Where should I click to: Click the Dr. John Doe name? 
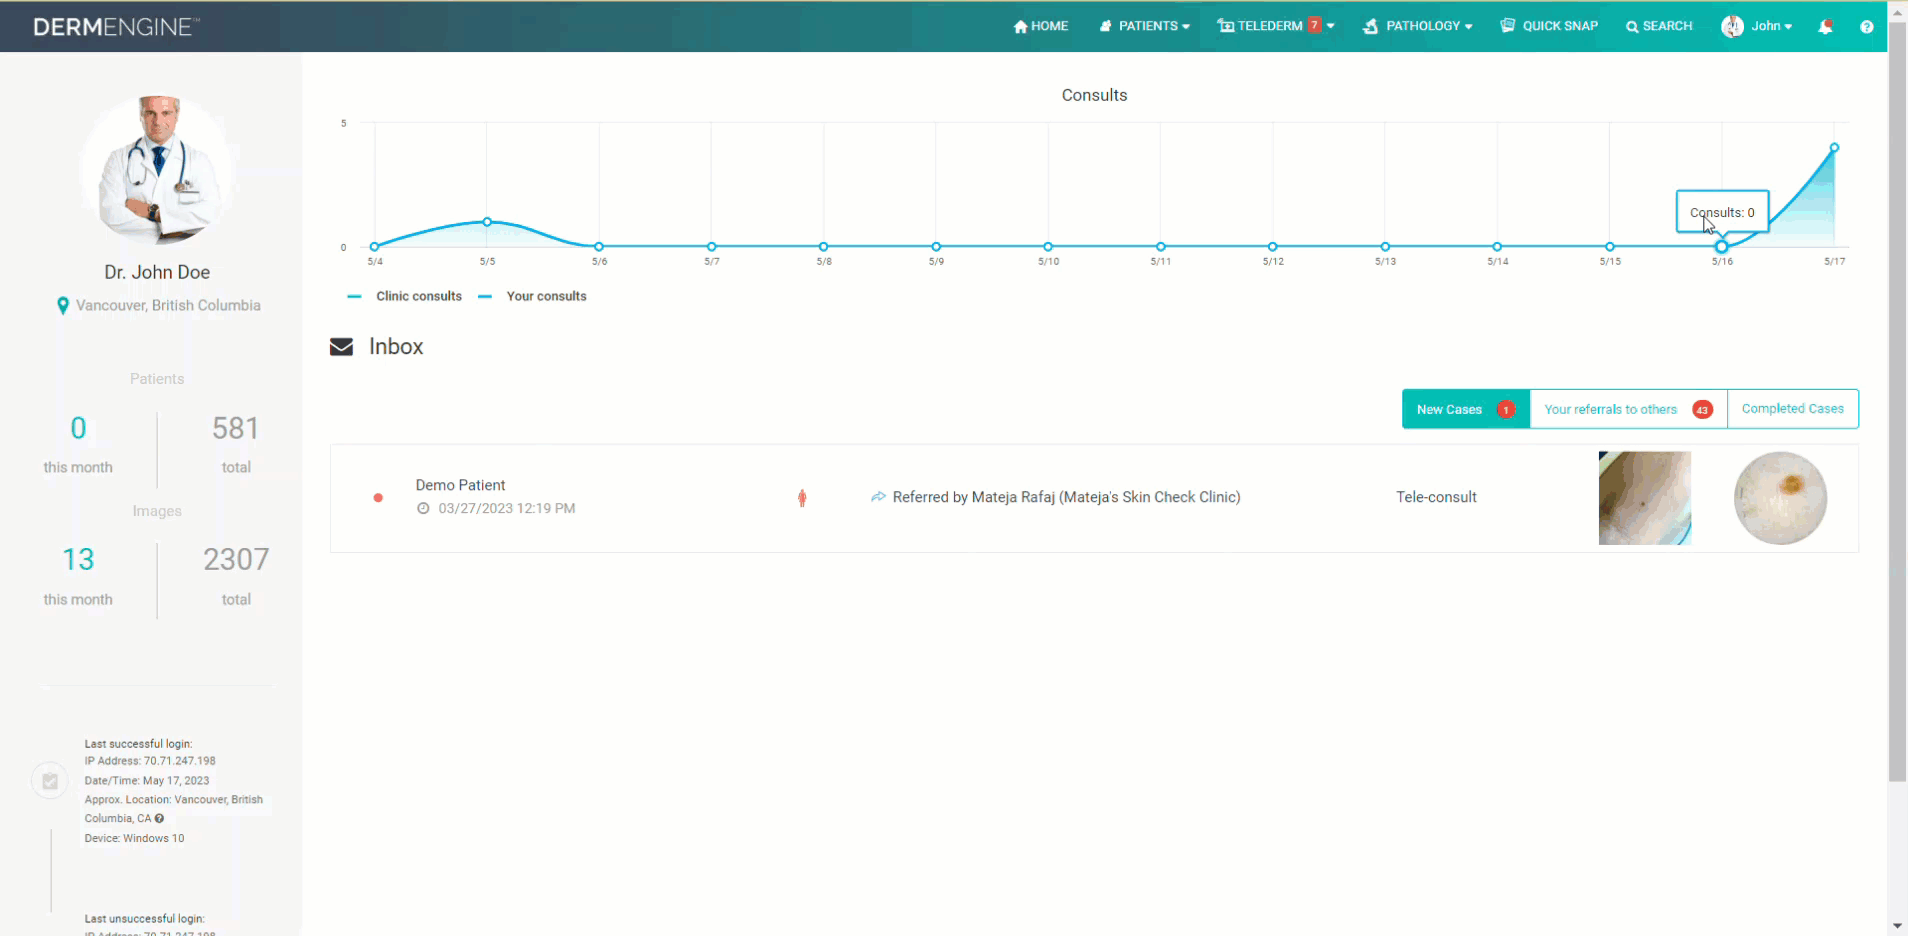157,272
